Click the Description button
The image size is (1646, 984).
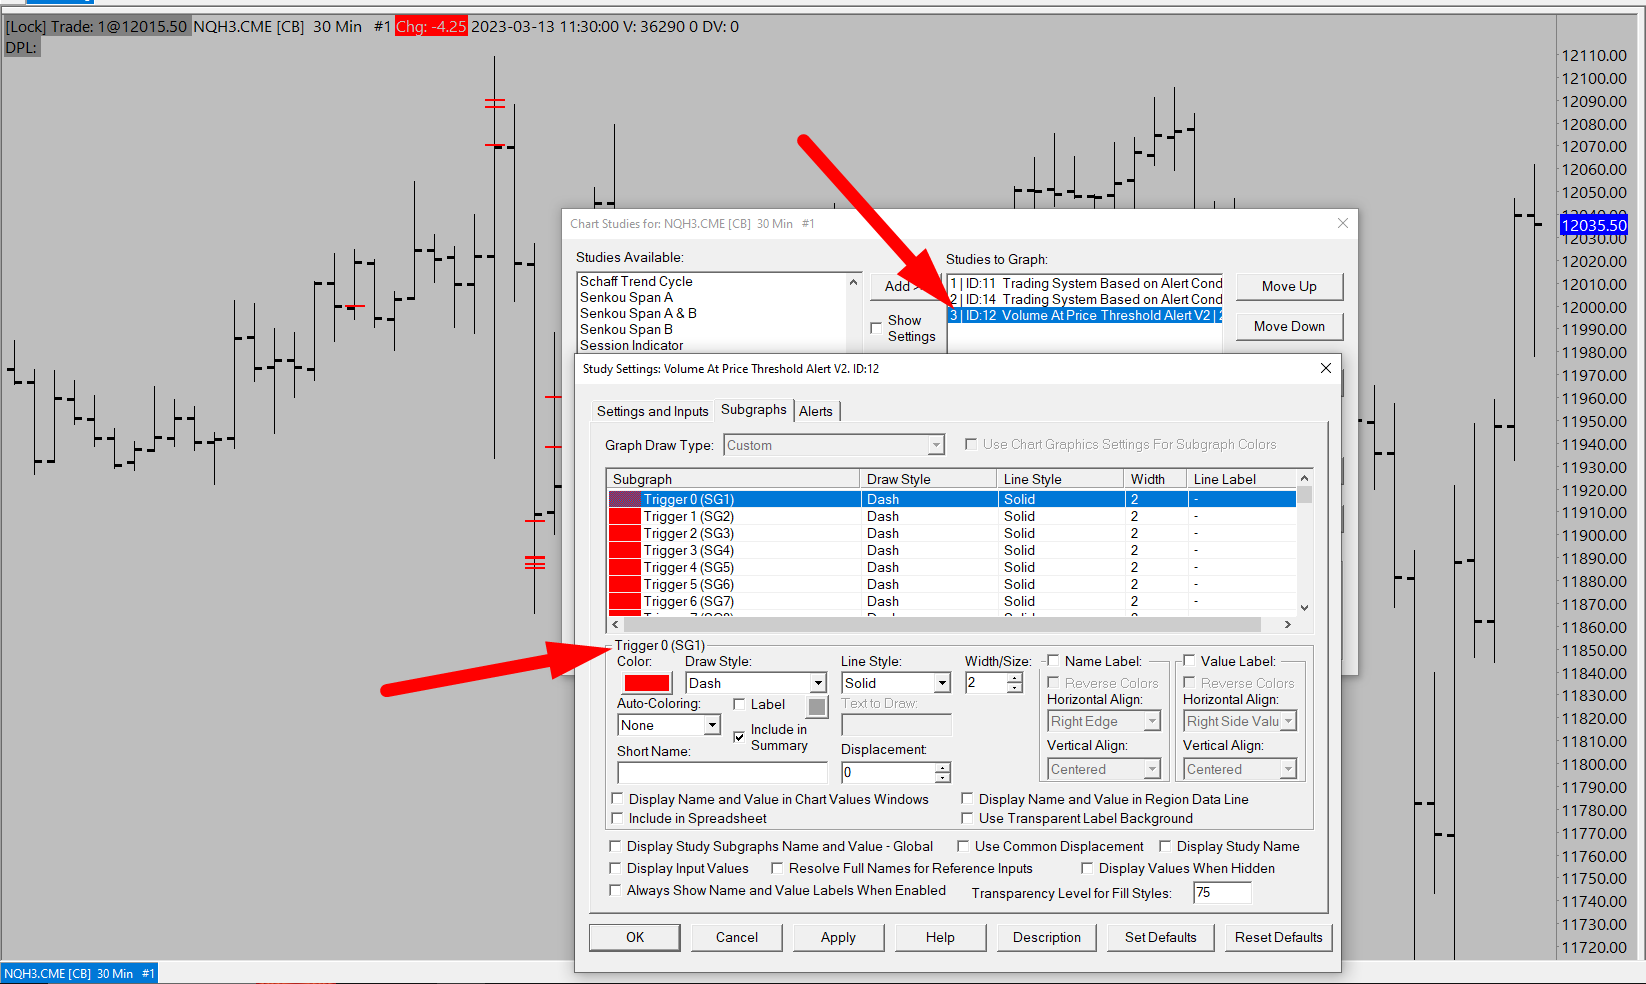(x=1046, y=938)
